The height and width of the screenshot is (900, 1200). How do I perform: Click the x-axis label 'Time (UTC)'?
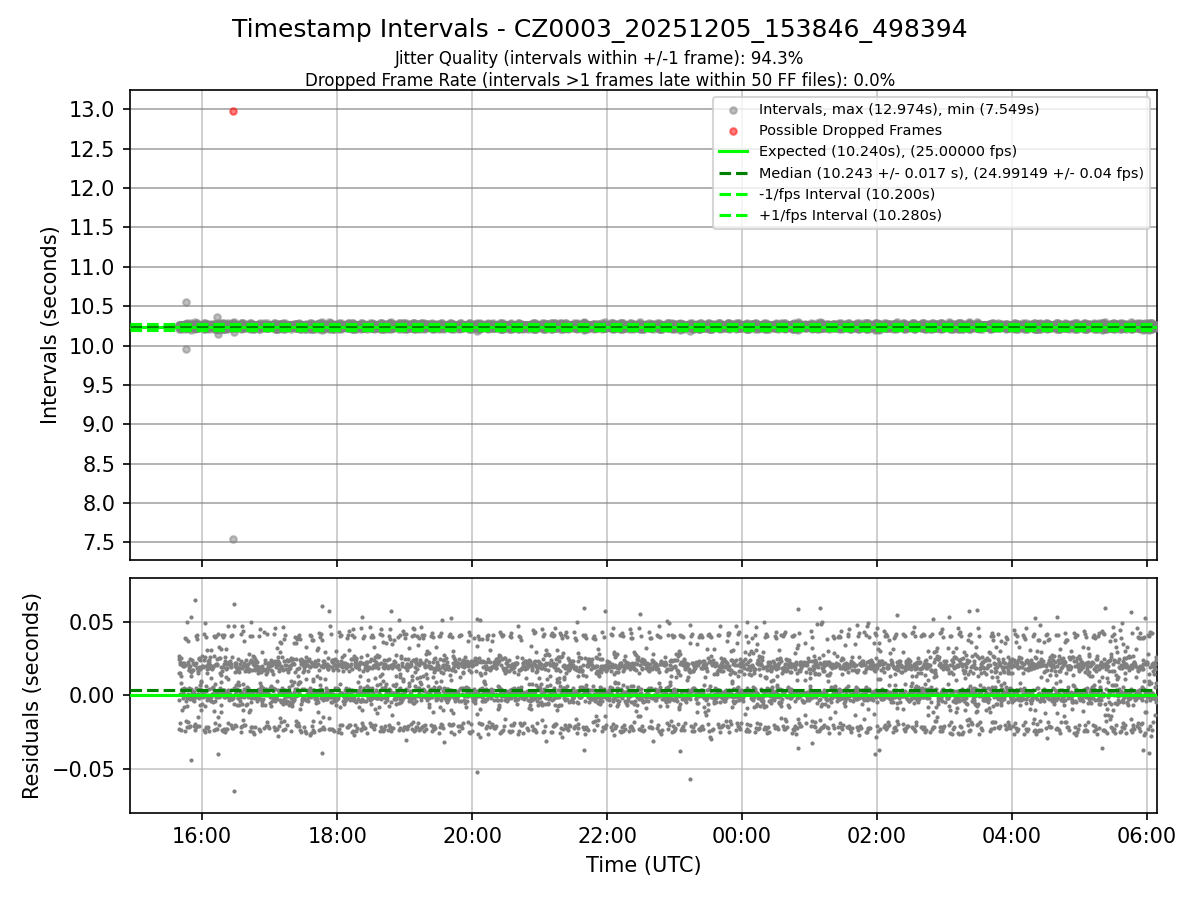click(x=643, y=865)
